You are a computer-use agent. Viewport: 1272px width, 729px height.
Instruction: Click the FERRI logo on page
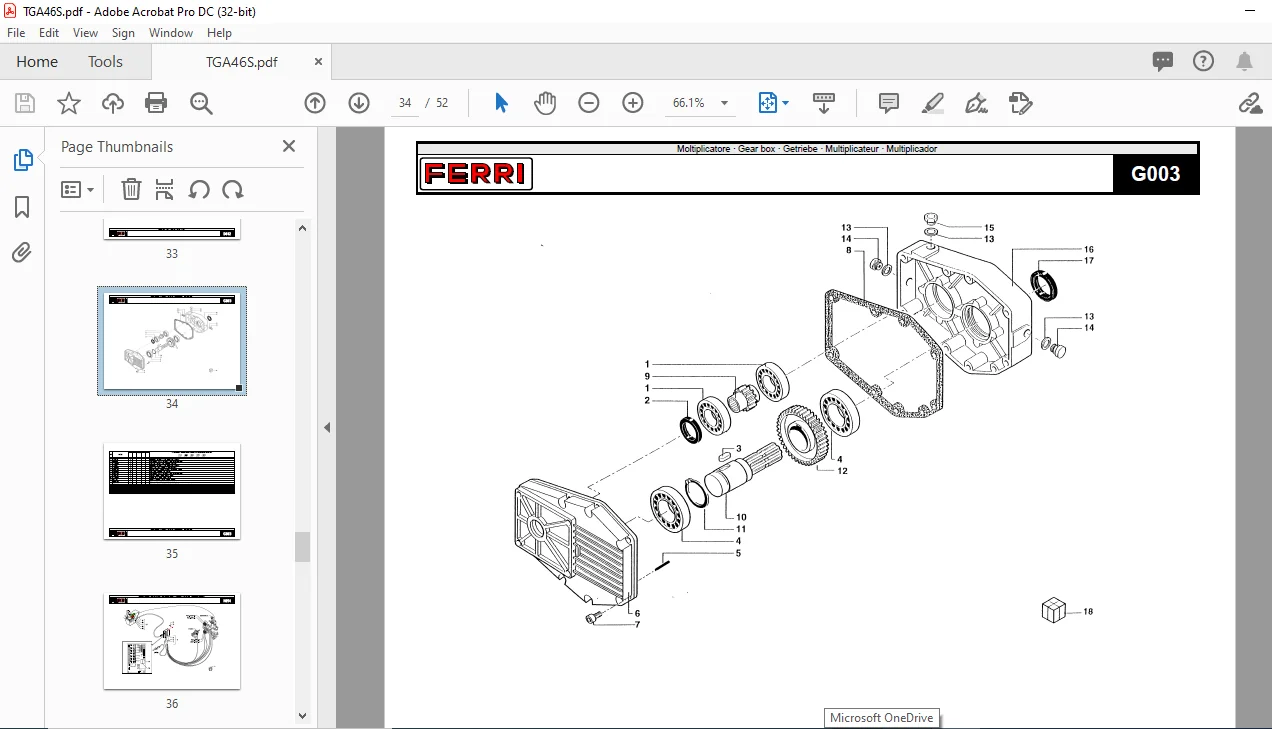click(x=476, y=174)
